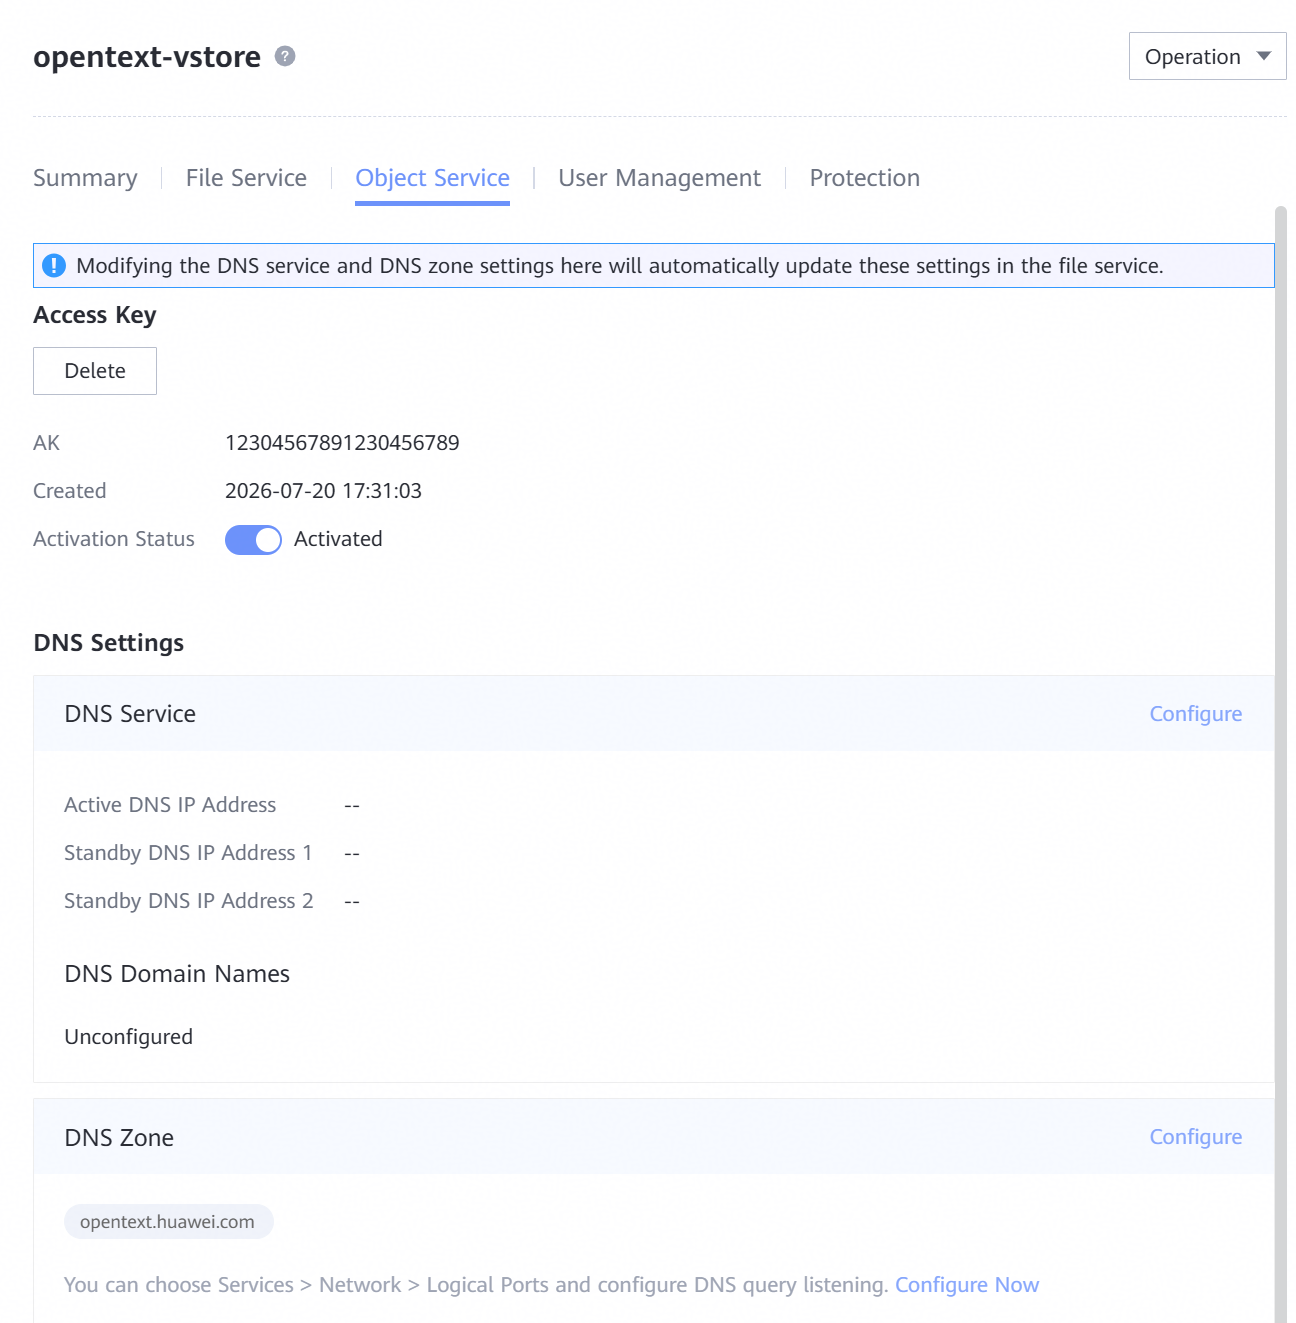The image size is (1296, 1323).
Task: Click the Active DNS IP Address label
Action: [170, 805]
